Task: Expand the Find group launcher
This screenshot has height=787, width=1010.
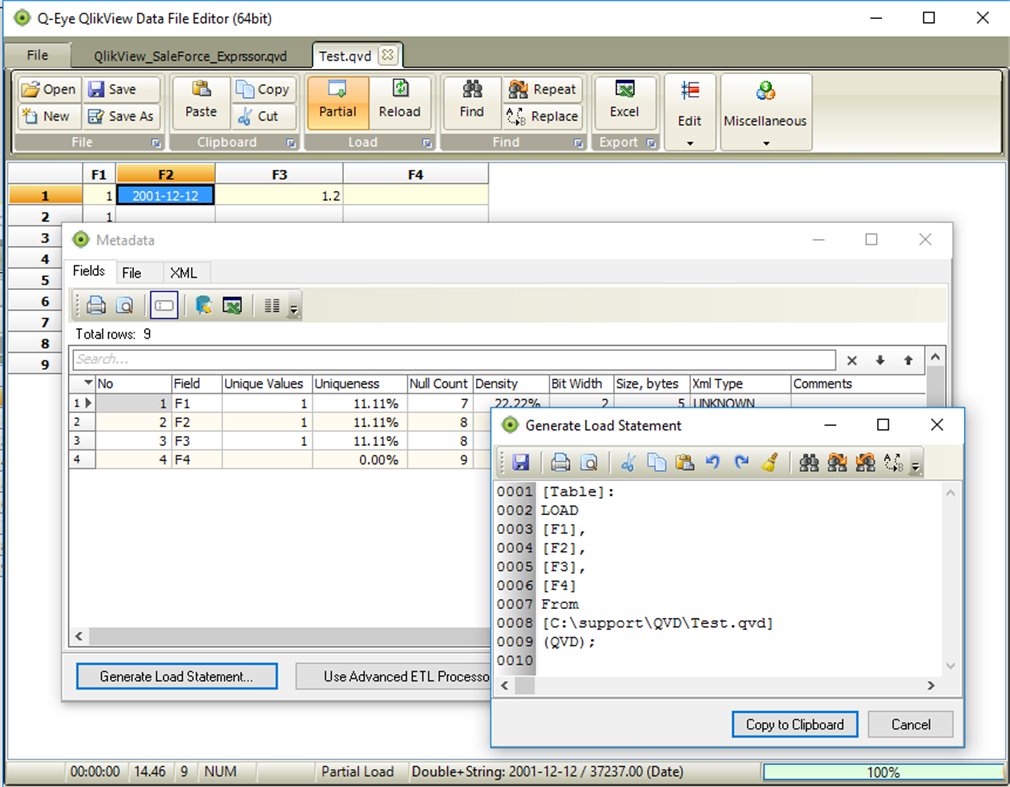Action: click(578, 143)
